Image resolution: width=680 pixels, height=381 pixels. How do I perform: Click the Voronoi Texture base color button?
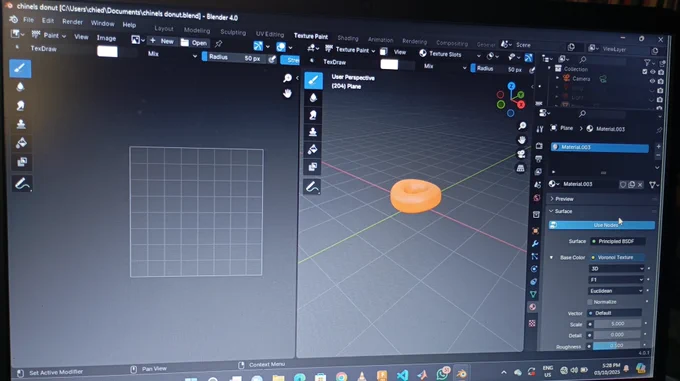617,257
